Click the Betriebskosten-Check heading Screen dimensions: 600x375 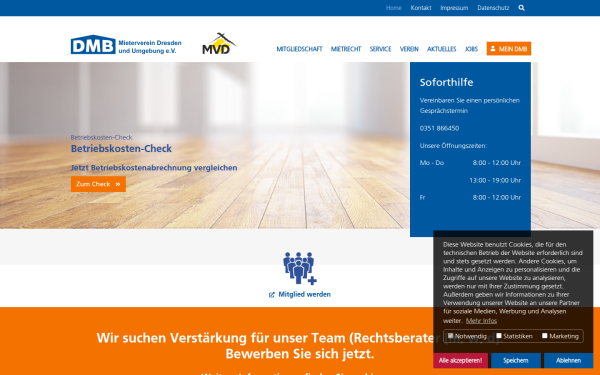[x=121, y=148]
